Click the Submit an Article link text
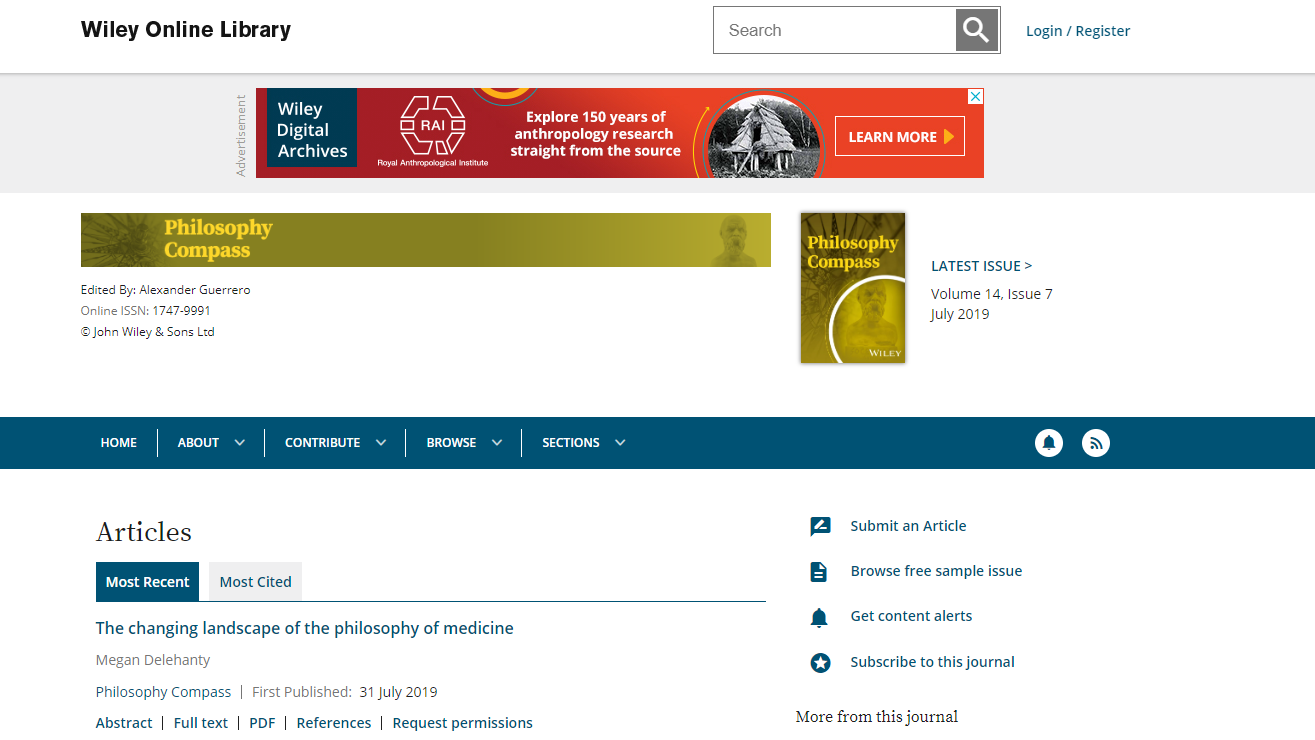The image size is (1315, 740). click(908, 526)
